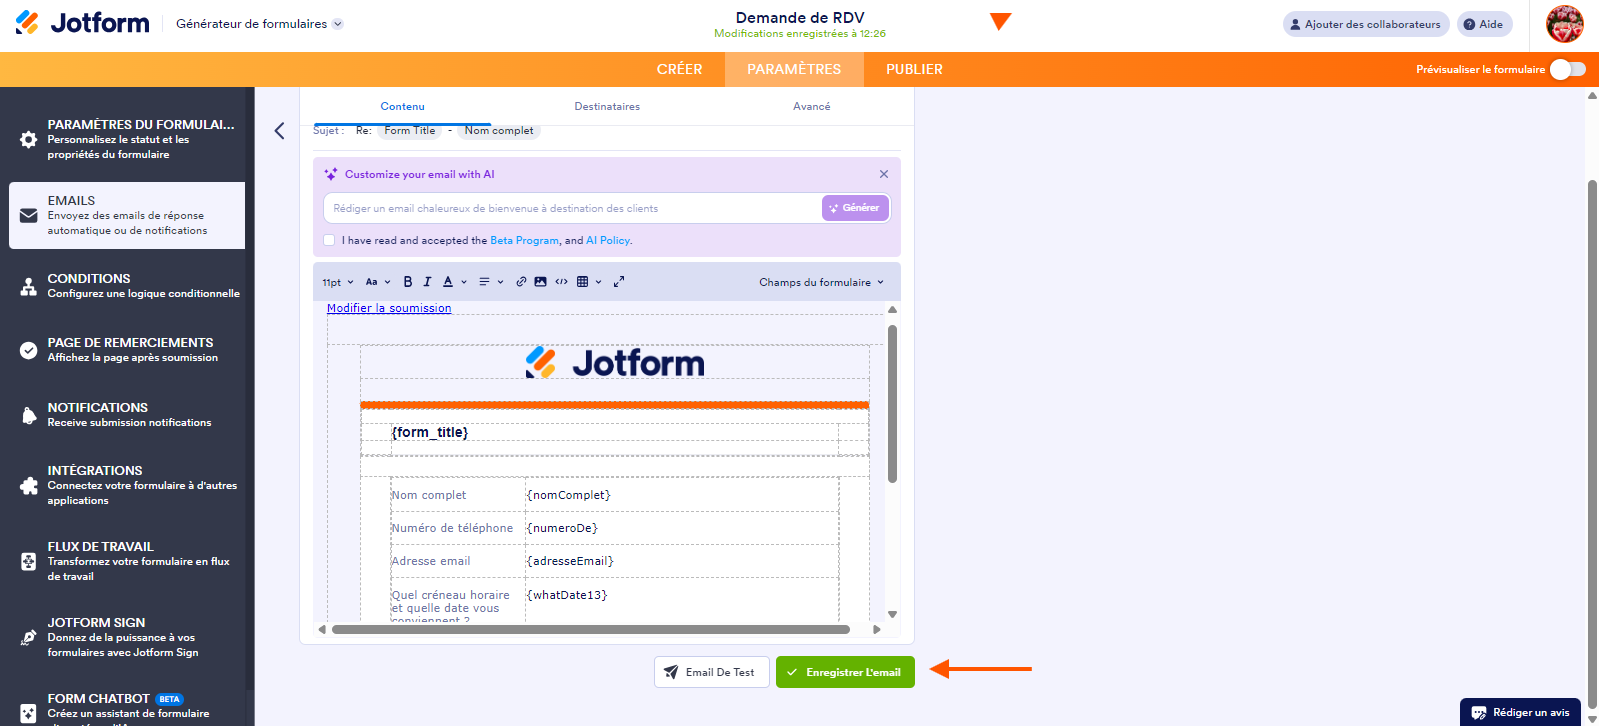Open the NOTIFICATIONS bell icon
This screenshot has height=726, width=1599.
click(x=29, y=415)
